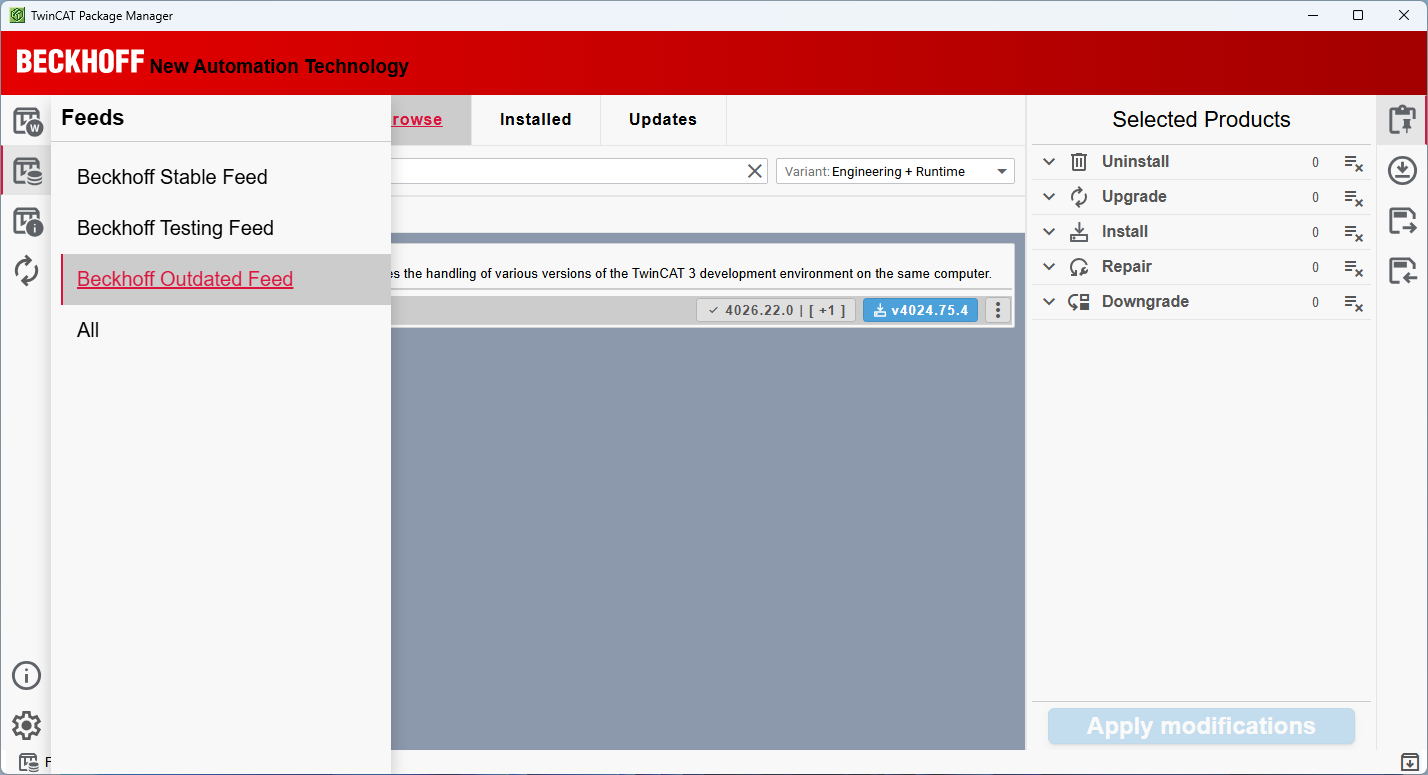The height and width of the screenshot is (775, 1428).
Task: Clear the Repair list with its remove icon
Action: pyautogui.click(x=1353, y=268)
